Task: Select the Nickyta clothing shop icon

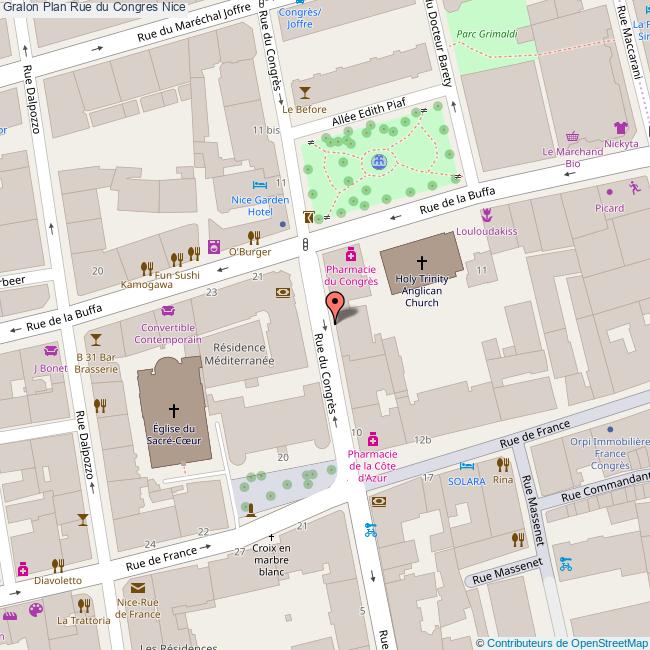Action: tap(620, 128)
